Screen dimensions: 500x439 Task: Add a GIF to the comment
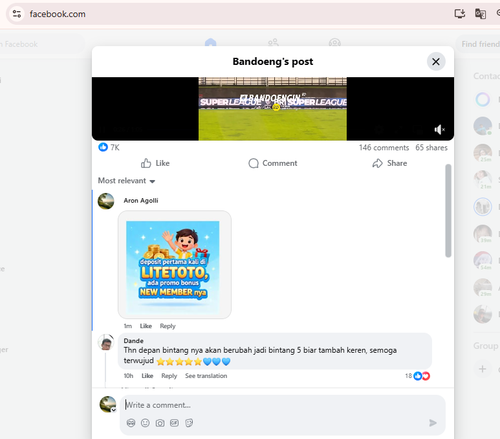tap(174, 423)
